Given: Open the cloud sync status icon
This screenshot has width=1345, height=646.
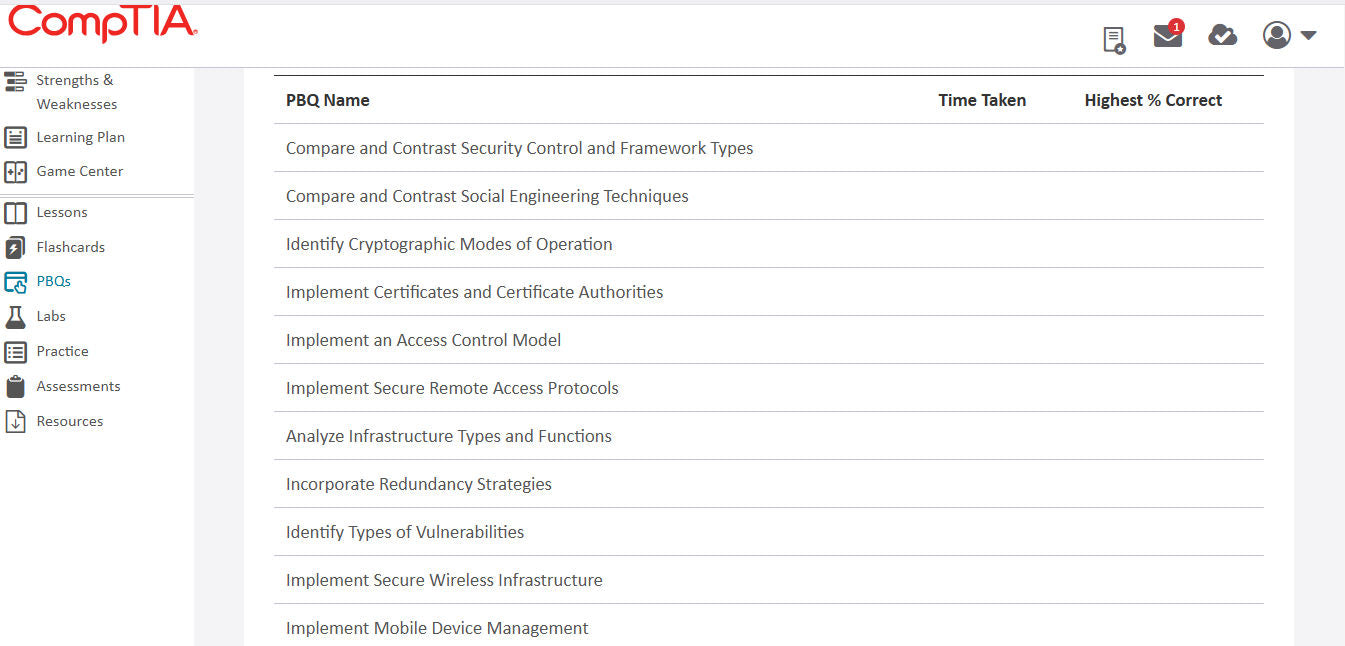Looking at the screenshot, I should 1222,36.
